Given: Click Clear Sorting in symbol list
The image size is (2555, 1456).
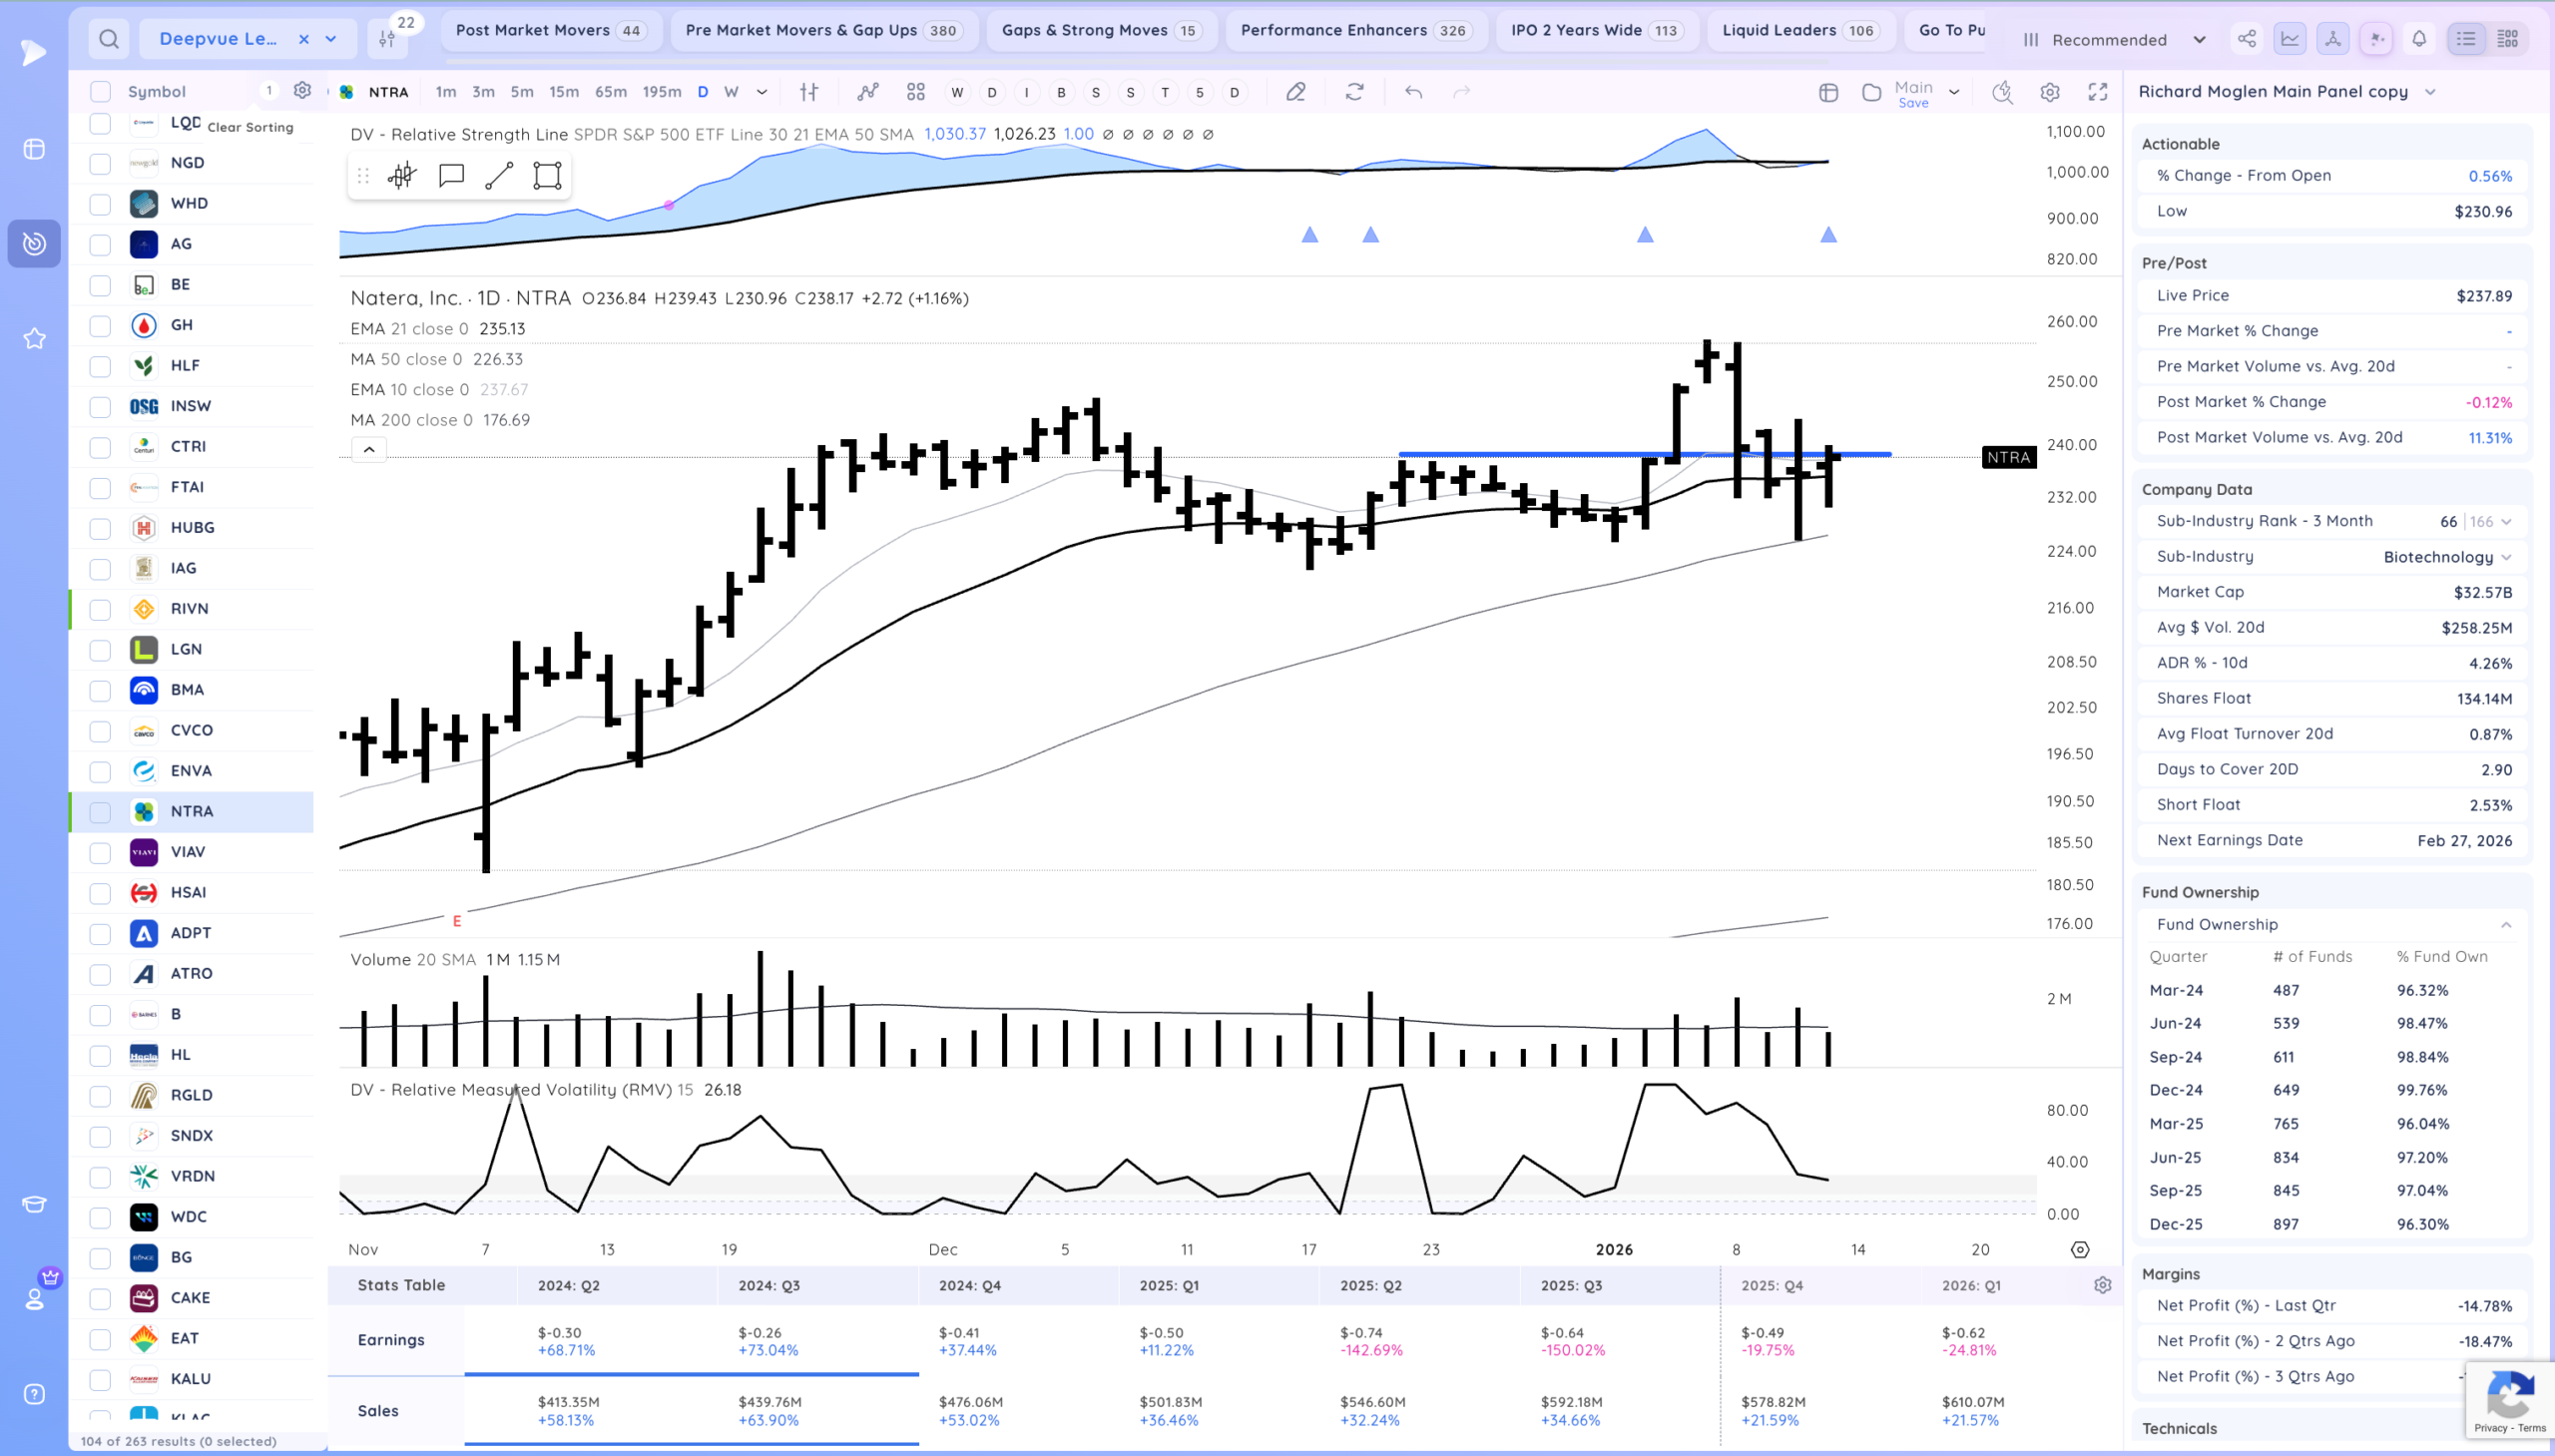Looking at the screenshot, I should 250,127.
